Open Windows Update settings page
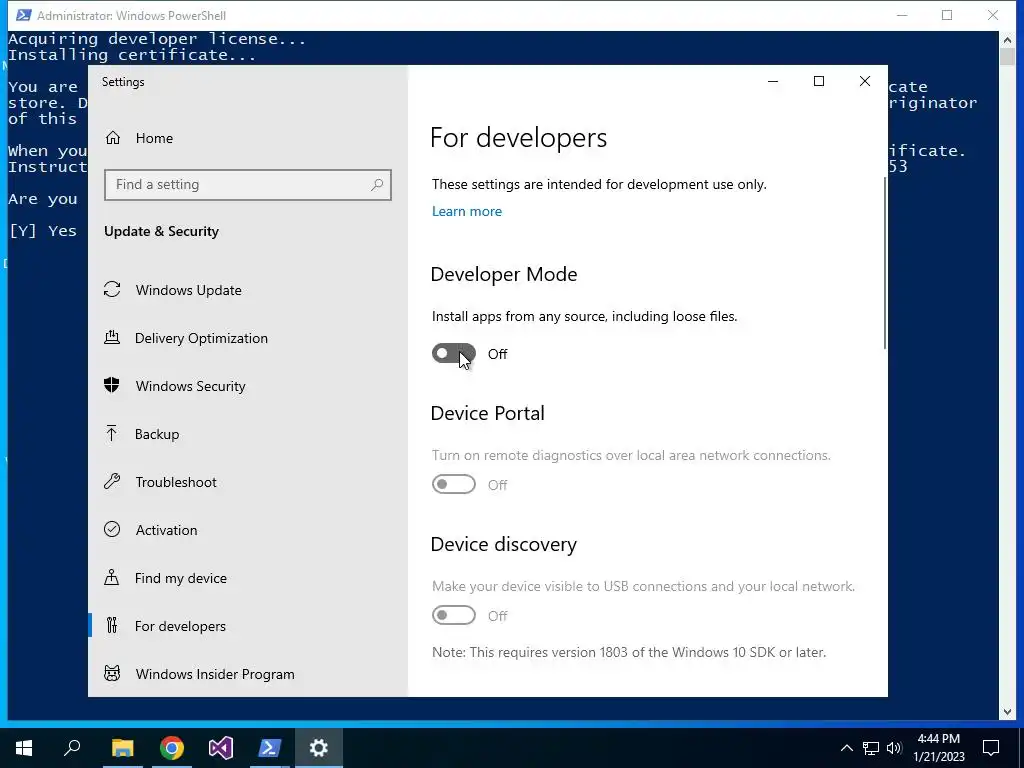This screenshot has height=768, width=1024. pos(248,289)
